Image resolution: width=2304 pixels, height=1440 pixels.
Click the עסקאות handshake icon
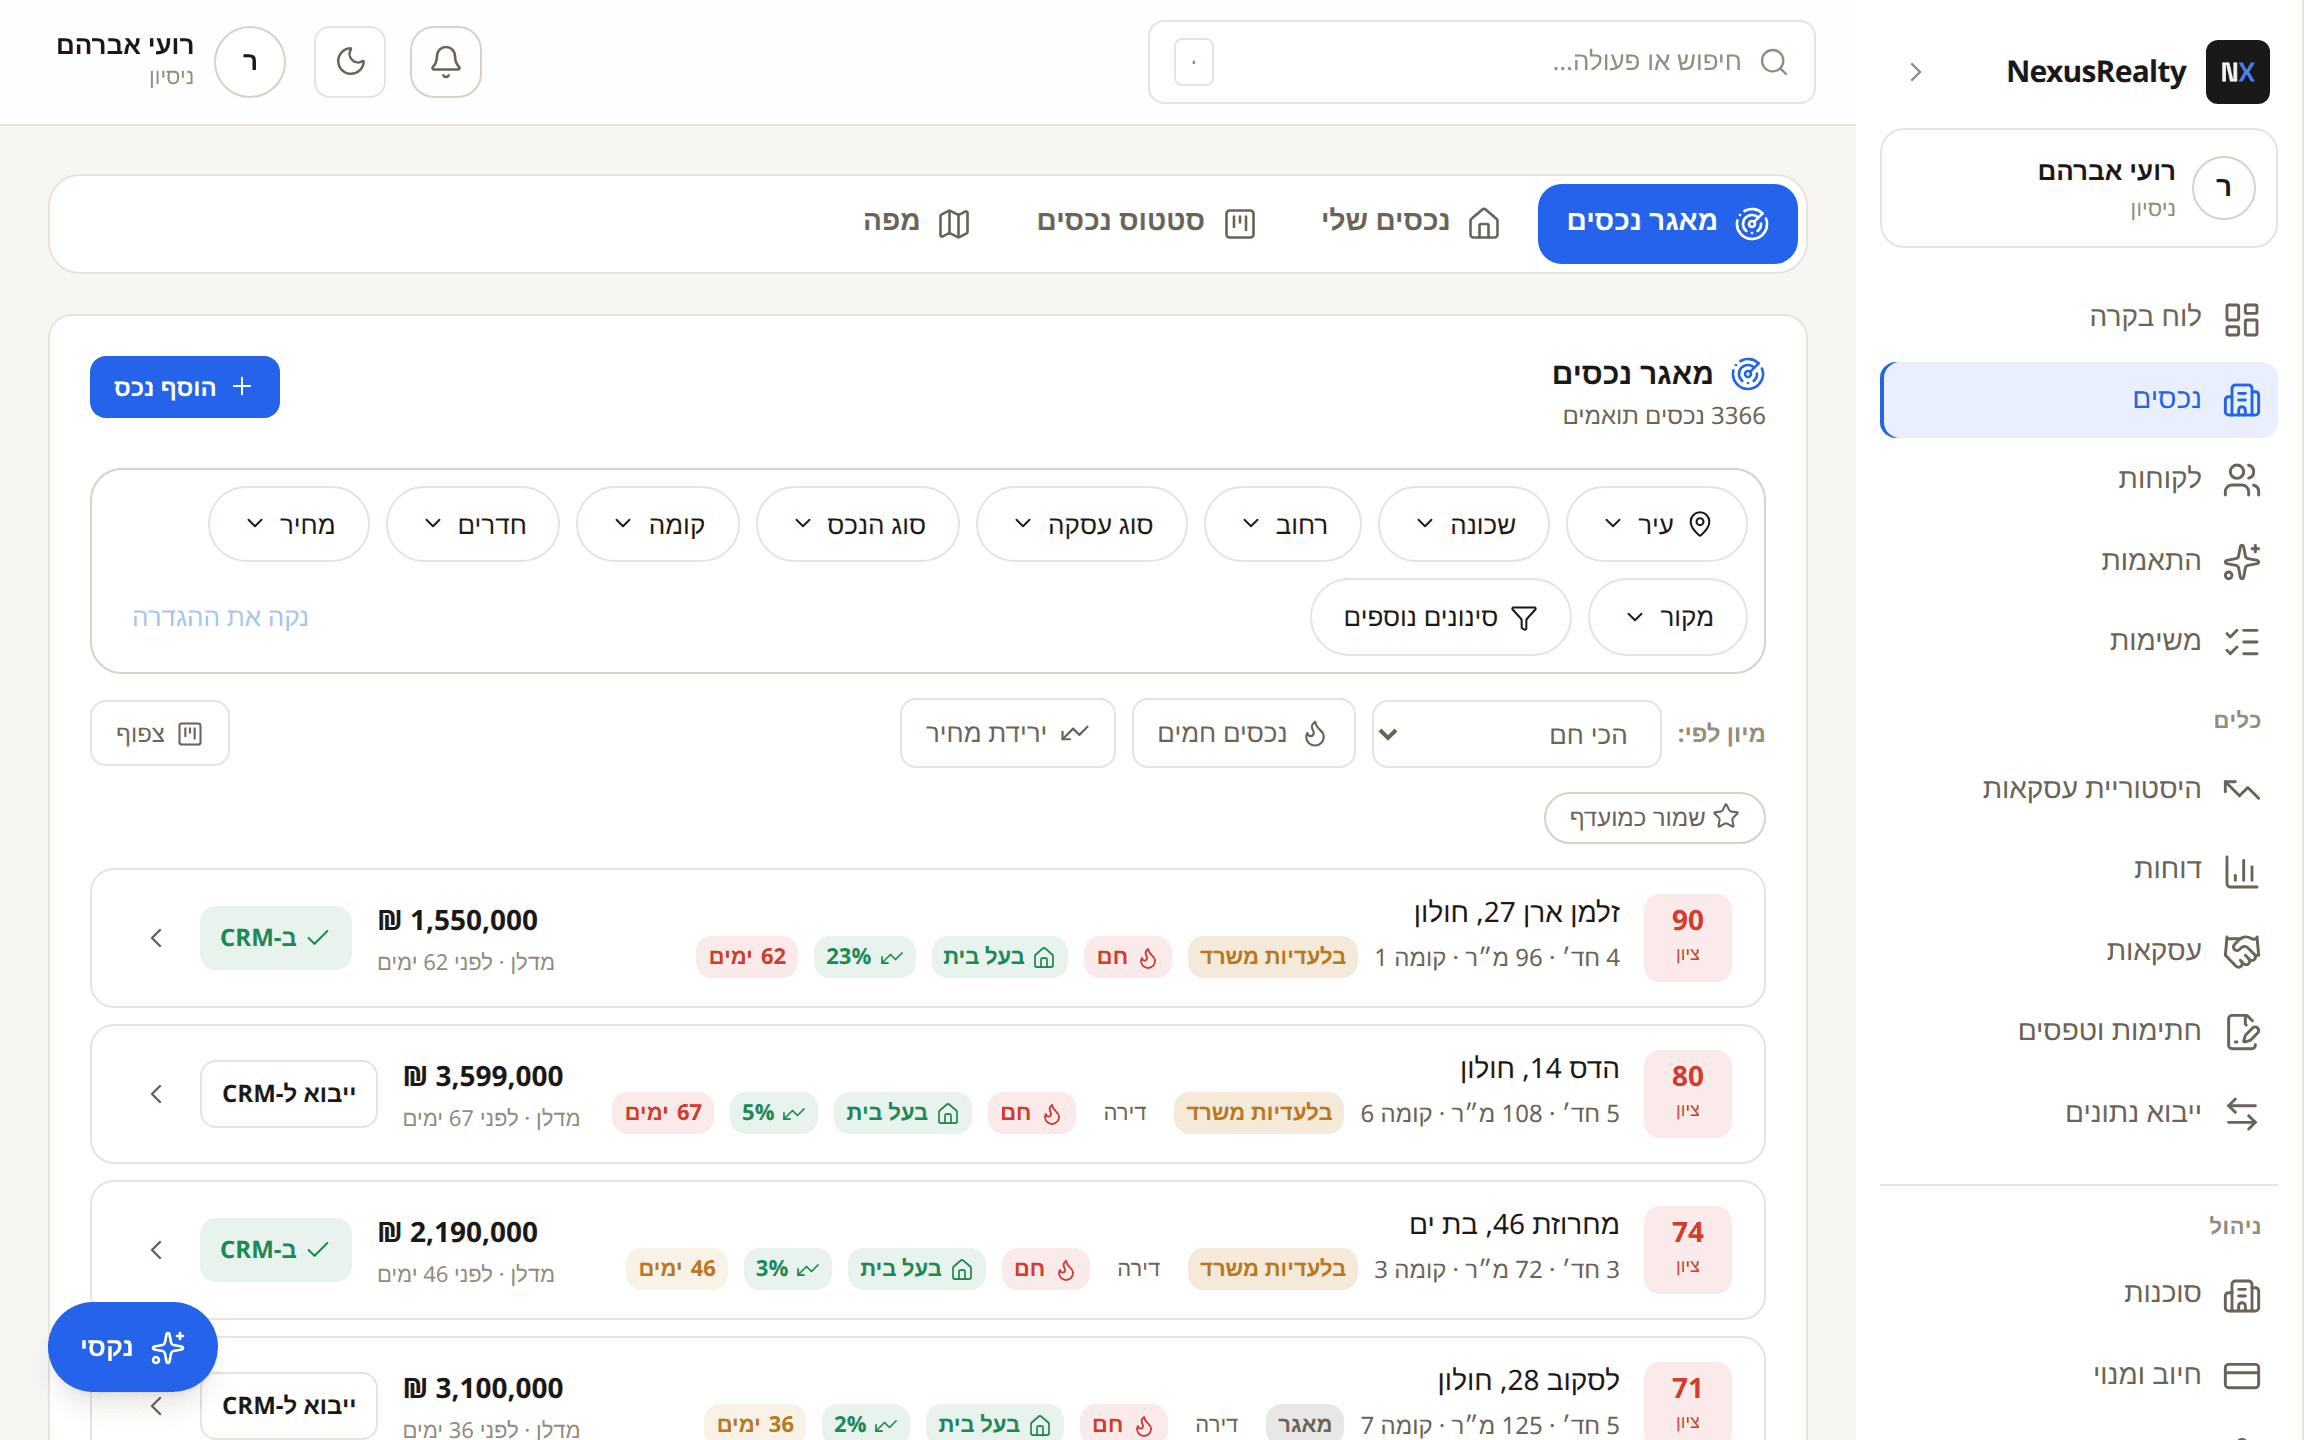(2241, 951)
